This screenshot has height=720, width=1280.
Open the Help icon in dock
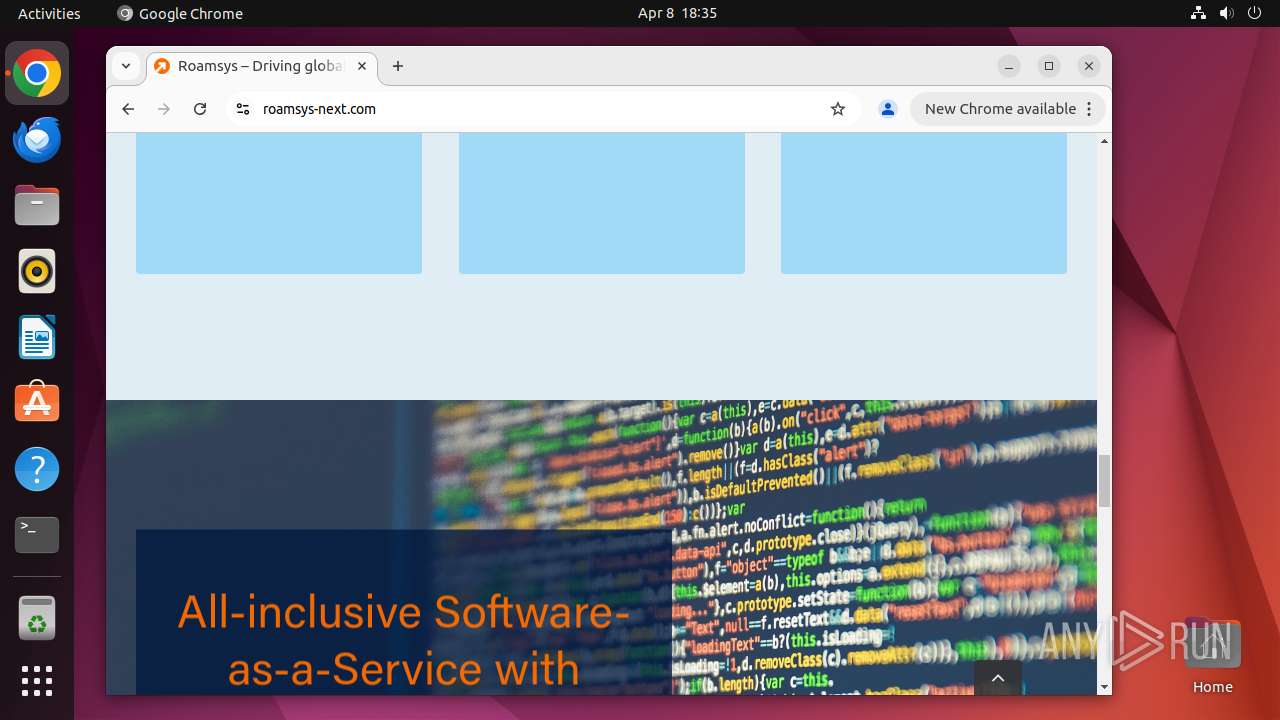(37, 469)
